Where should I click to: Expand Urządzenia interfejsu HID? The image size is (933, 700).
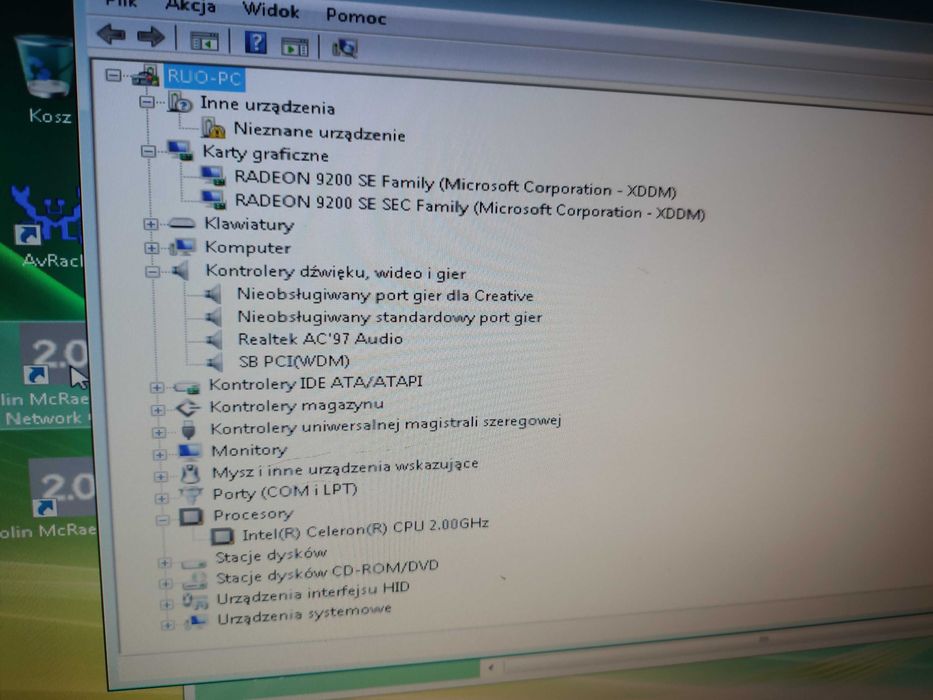click(167, 605)
